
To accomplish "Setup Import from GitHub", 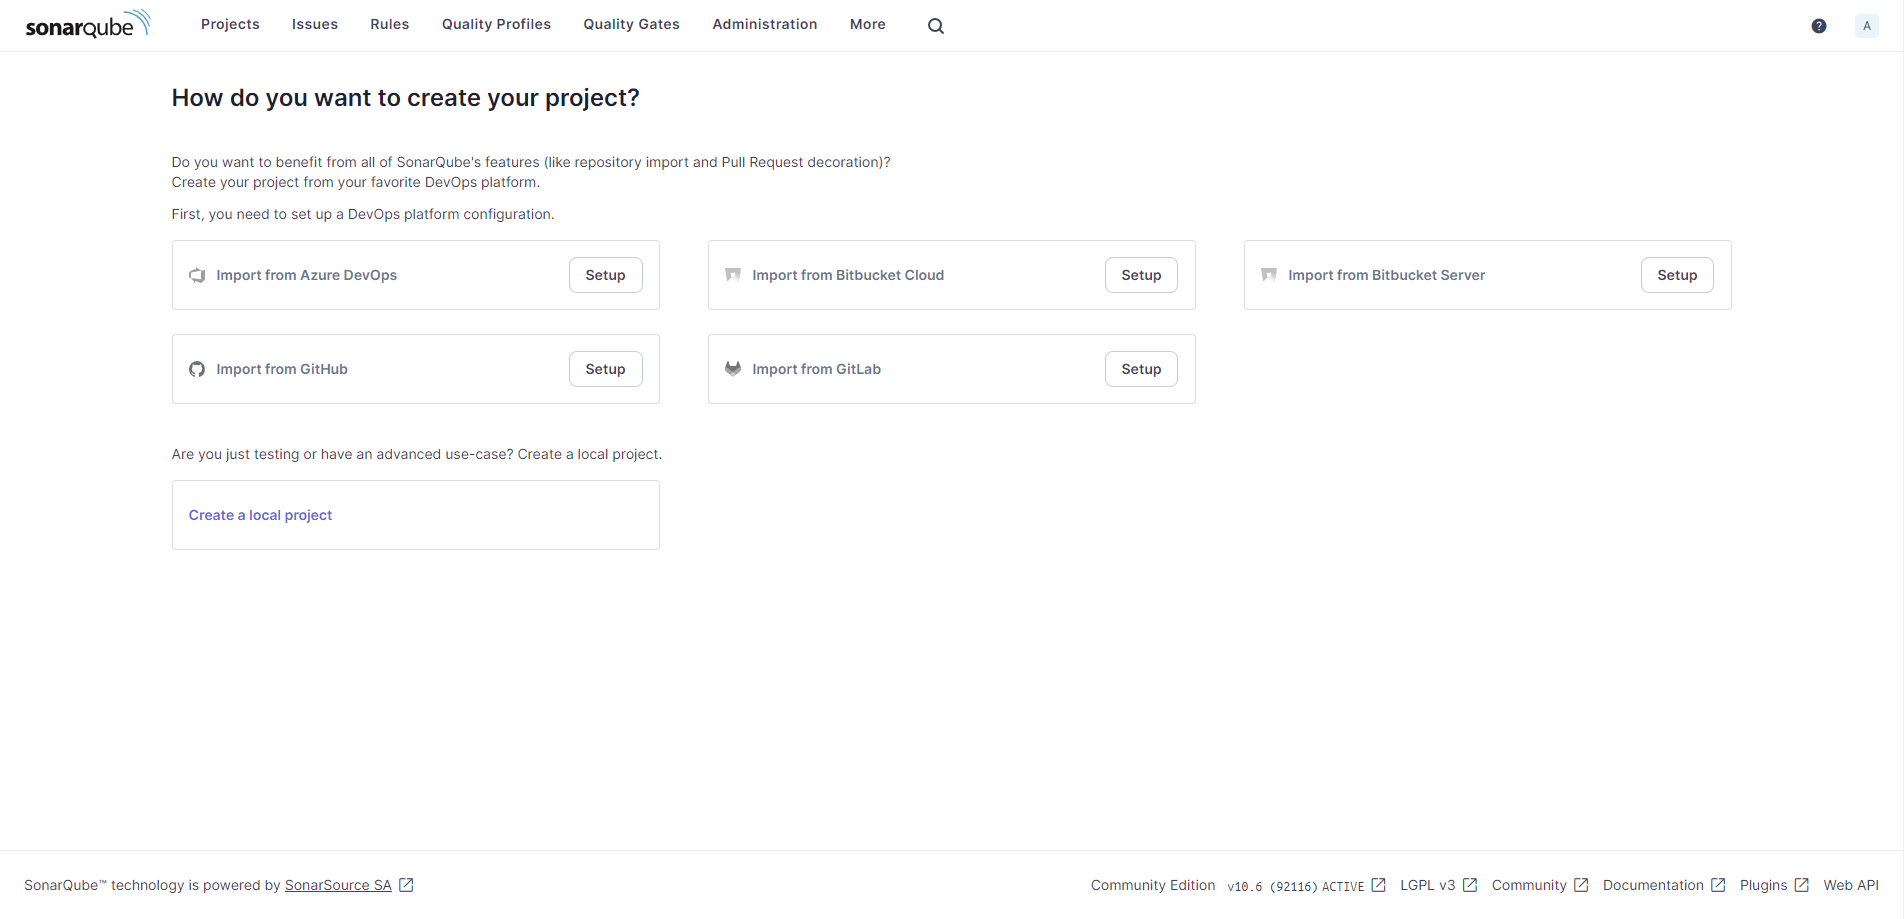I will click(605, 368).
